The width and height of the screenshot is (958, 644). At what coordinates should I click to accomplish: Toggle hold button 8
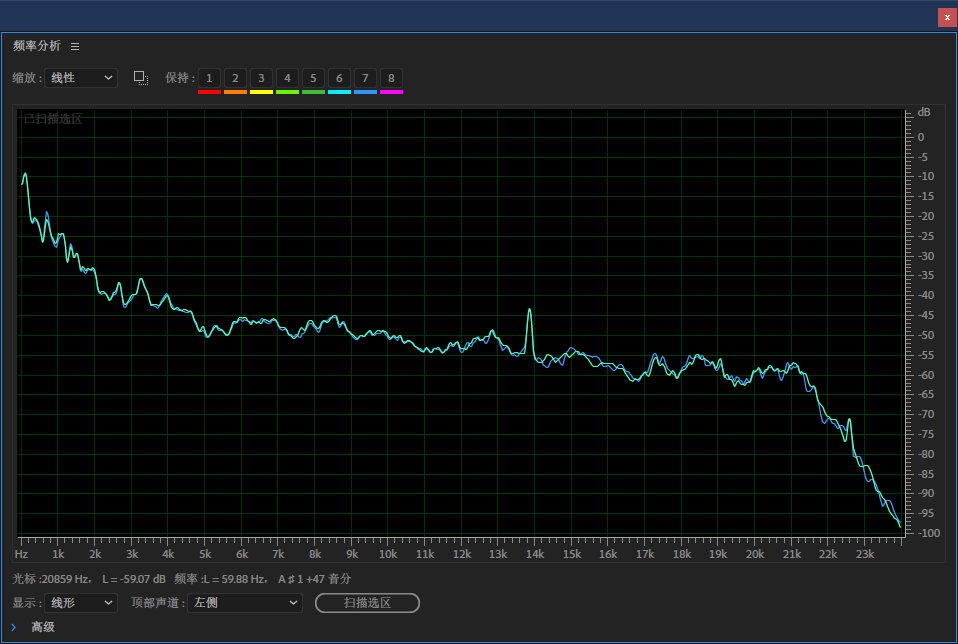[x=391, y=78]
